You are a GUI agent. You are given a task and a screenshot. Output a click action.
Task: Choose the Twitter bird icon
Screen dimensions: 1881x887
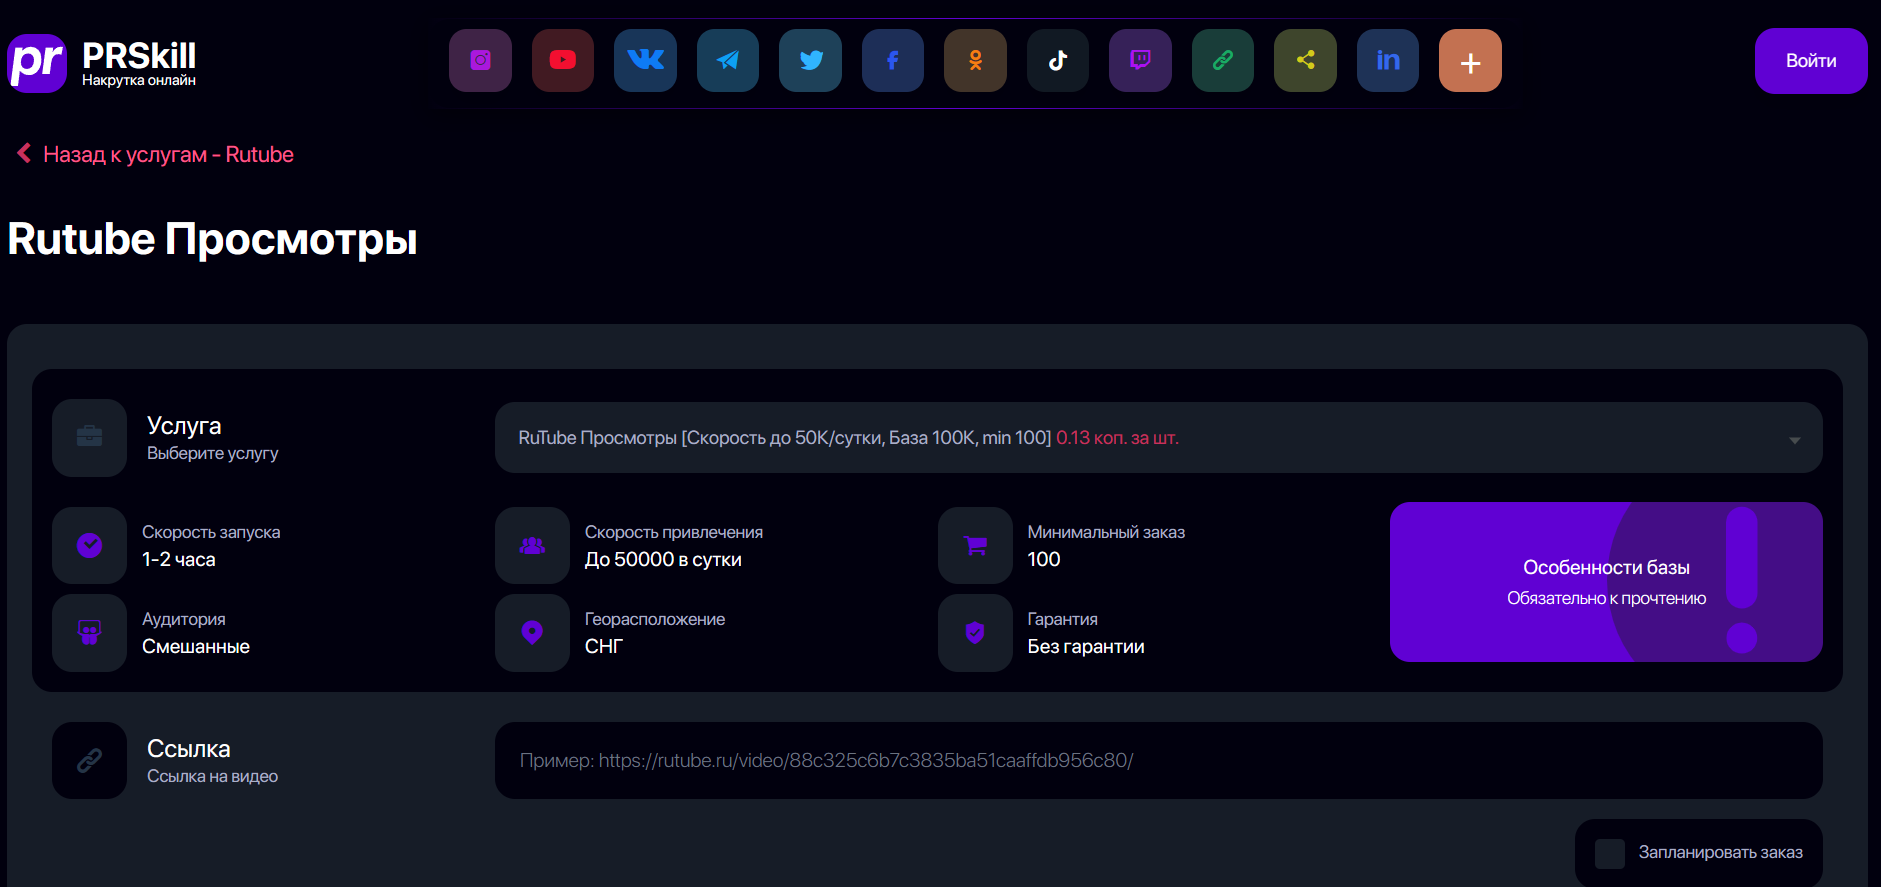coord(810,60)
